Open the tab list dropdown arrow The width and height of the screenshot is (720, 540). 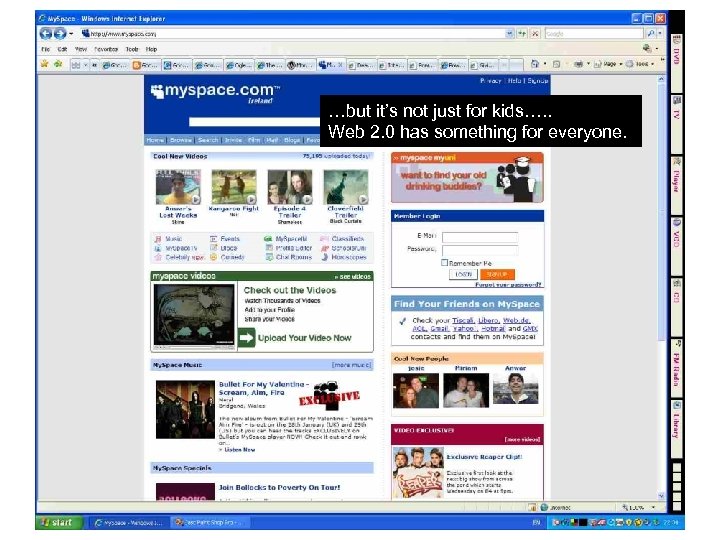pyautogui.click(x=85, y=65)
